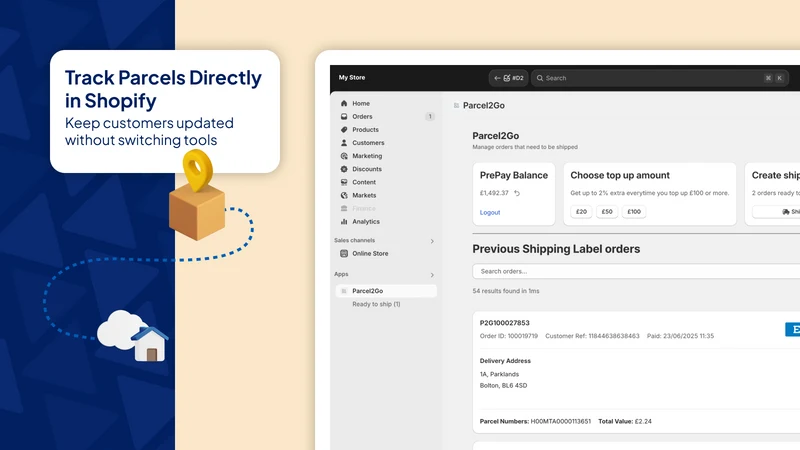800x450 pixels.
Task: Click the Marketing target icon
Action: pos(344,156)
